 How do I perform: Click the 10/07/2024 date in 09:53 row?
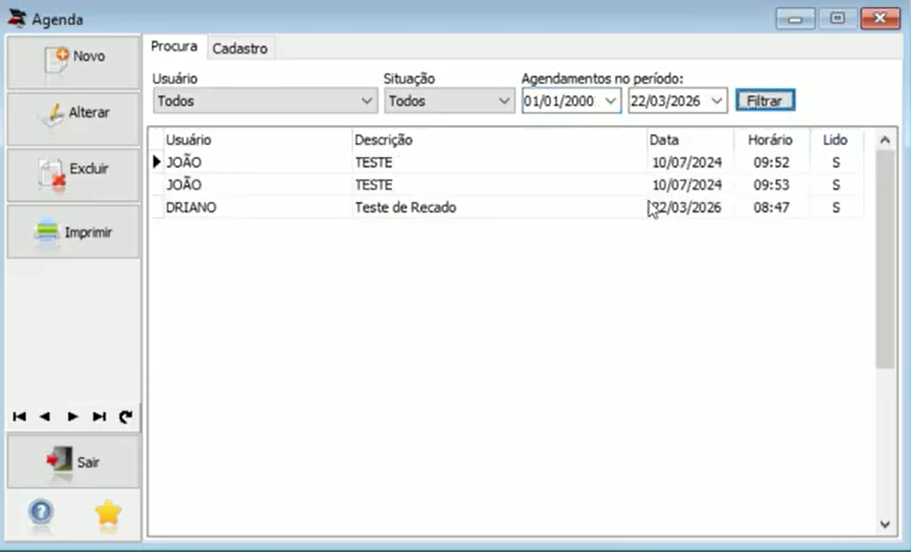[x=690, y=185]
